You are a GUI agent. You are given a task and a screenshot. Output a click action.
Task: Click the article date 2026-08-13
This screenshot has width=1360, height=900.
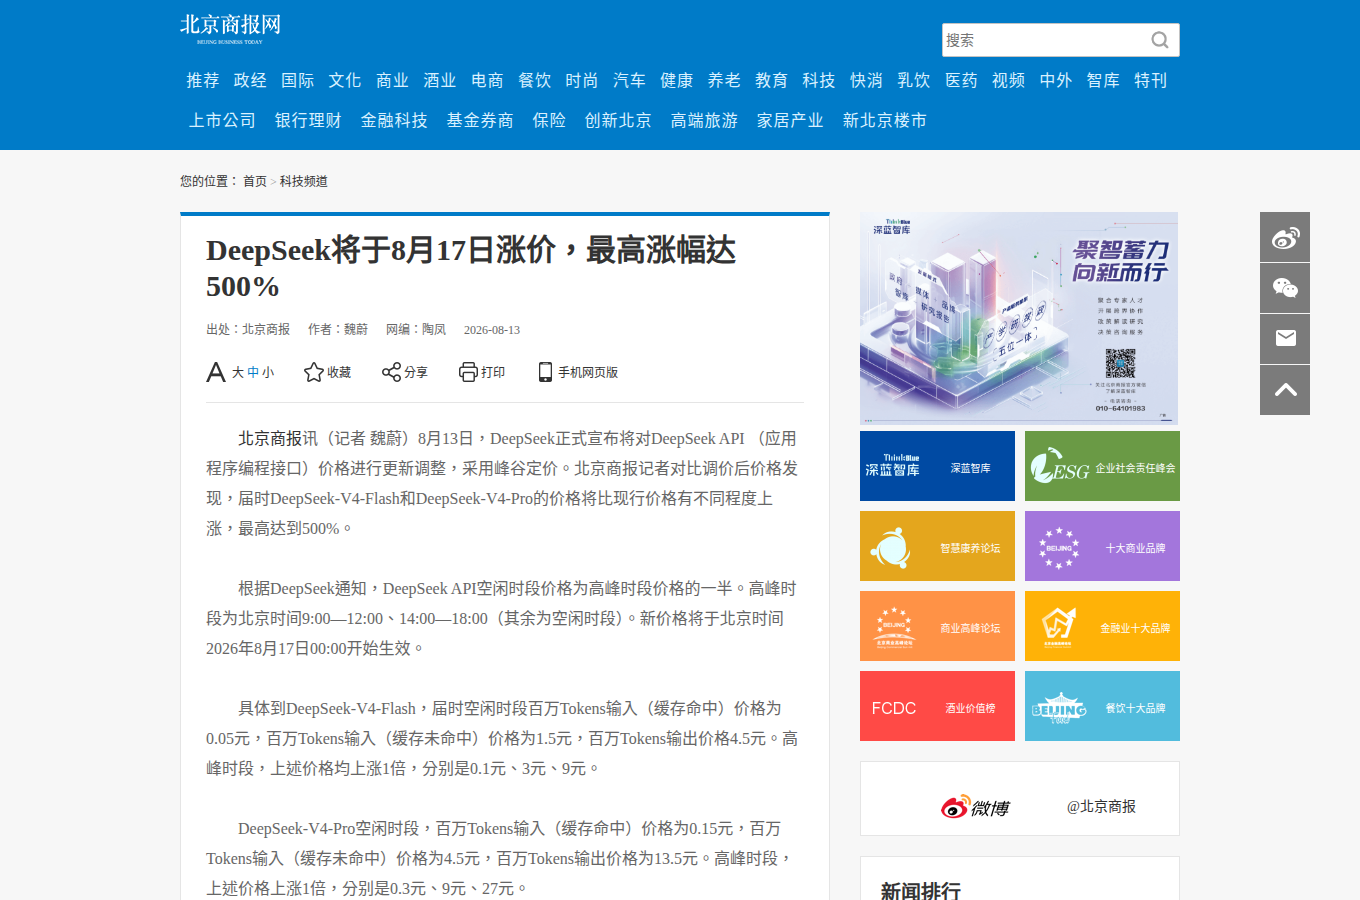(492, 329)
